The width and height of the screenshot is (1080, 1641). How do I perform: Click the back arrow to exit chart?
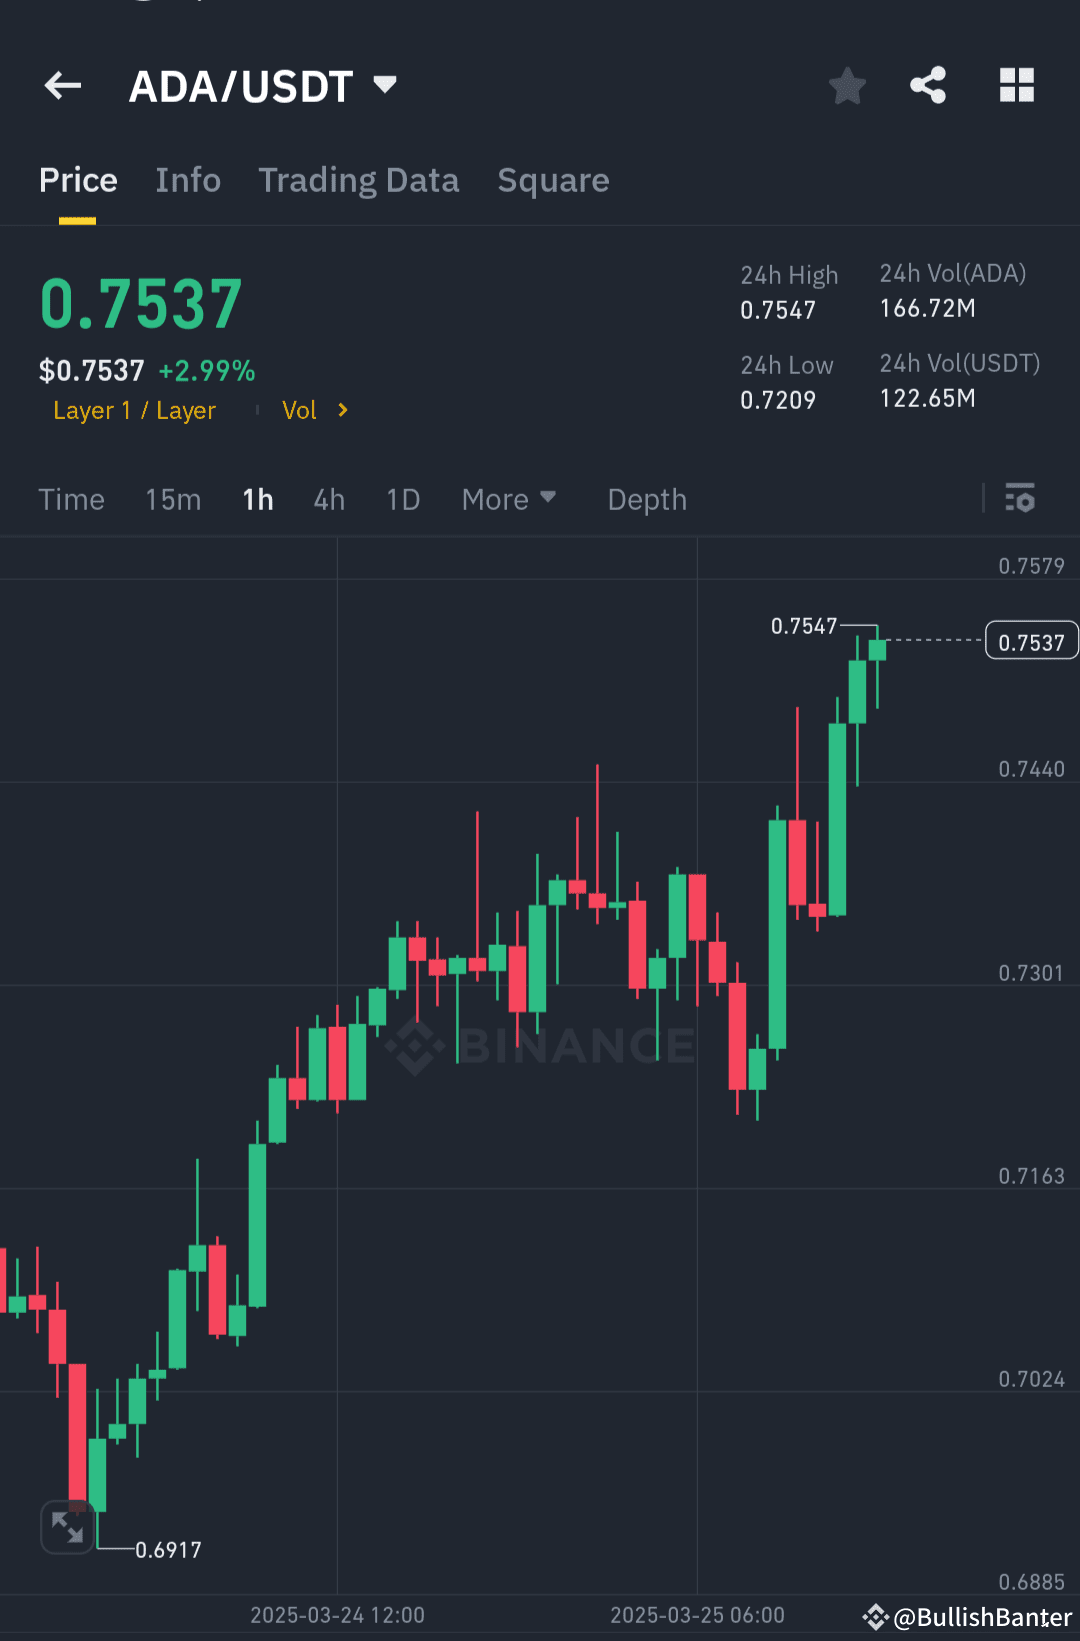pos(62,86)
